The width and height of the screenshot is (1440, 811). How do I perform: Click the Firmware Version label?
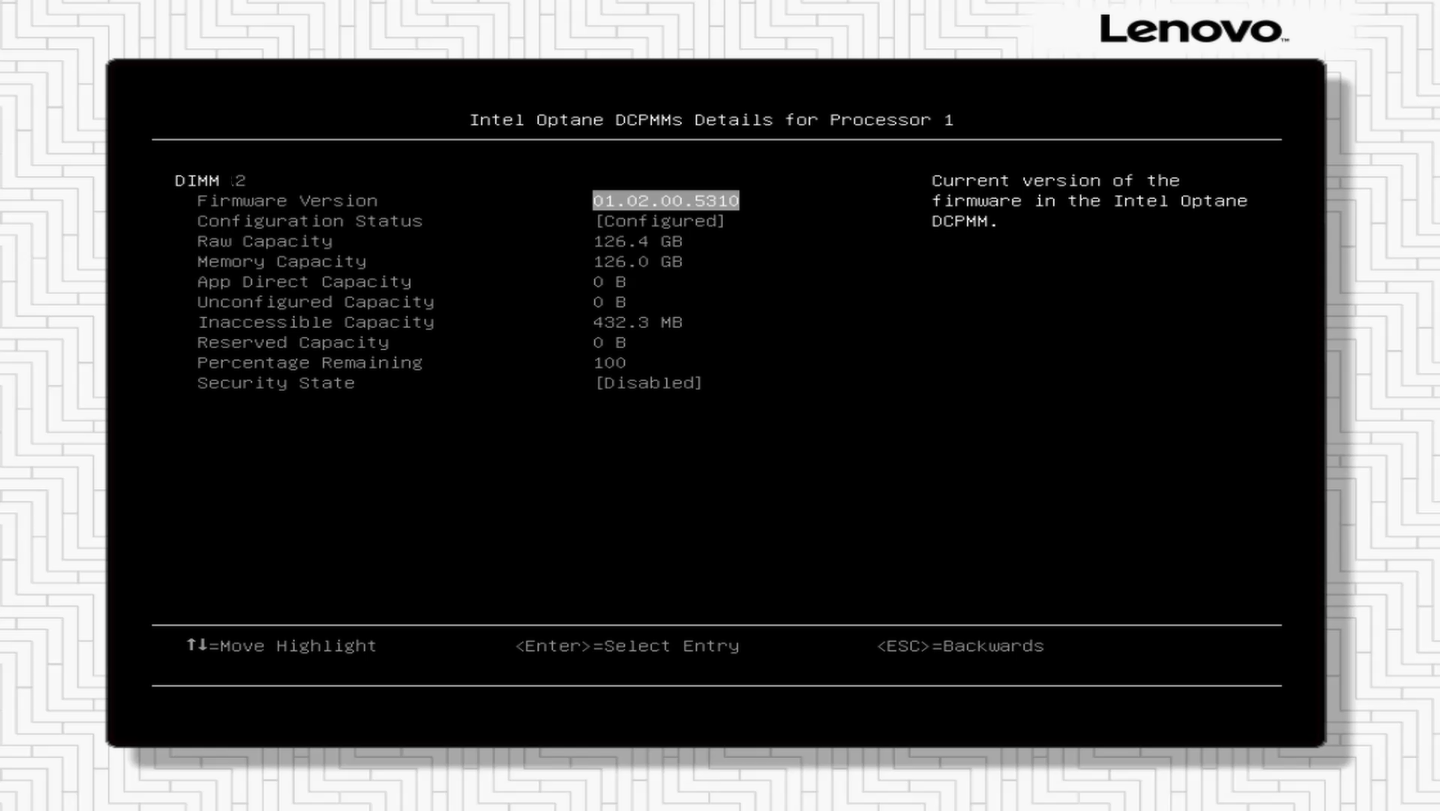pyautogui.click(x=287, y=201)
